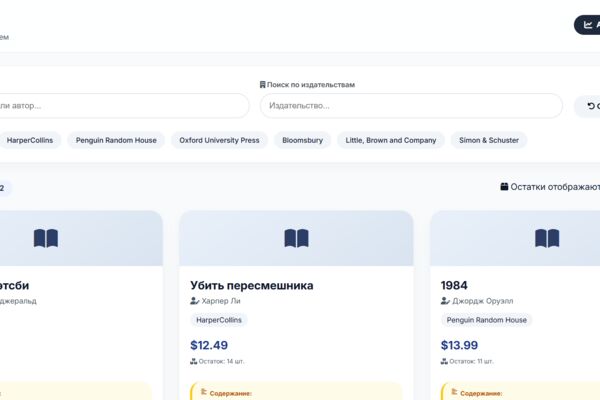The width and height of the screenshot is (600, 400).
Task: Click the box icon beside Остатки отображаются
Action: 504,187
